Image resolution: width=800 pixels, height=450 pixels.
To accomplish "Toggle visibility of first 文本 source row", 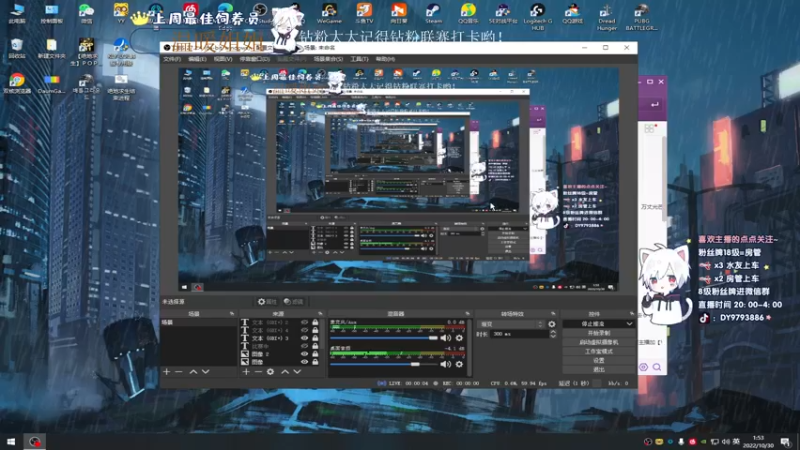I will tap(305, 322).
